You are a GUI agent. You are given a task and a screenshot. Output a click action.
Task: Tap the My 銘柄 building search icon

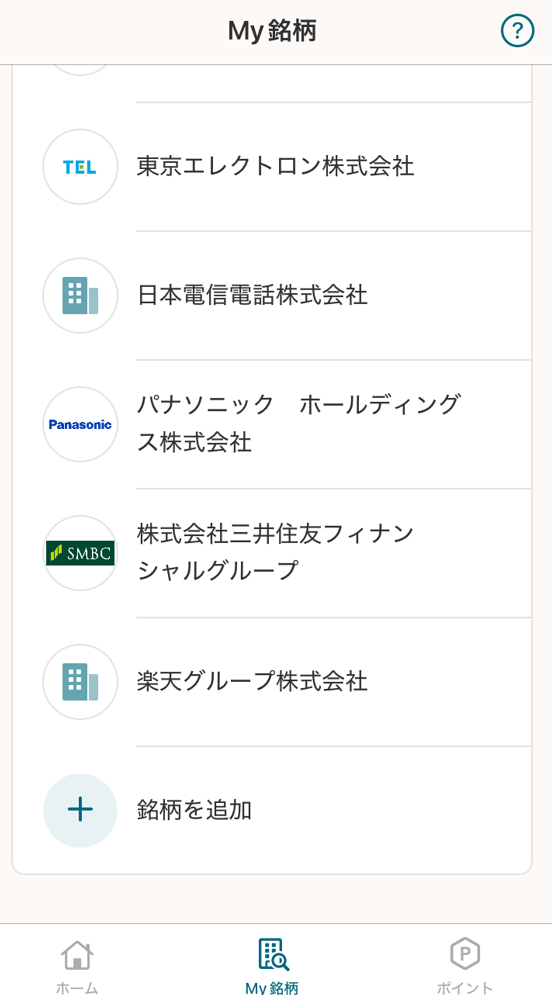[x=273, y=954]
